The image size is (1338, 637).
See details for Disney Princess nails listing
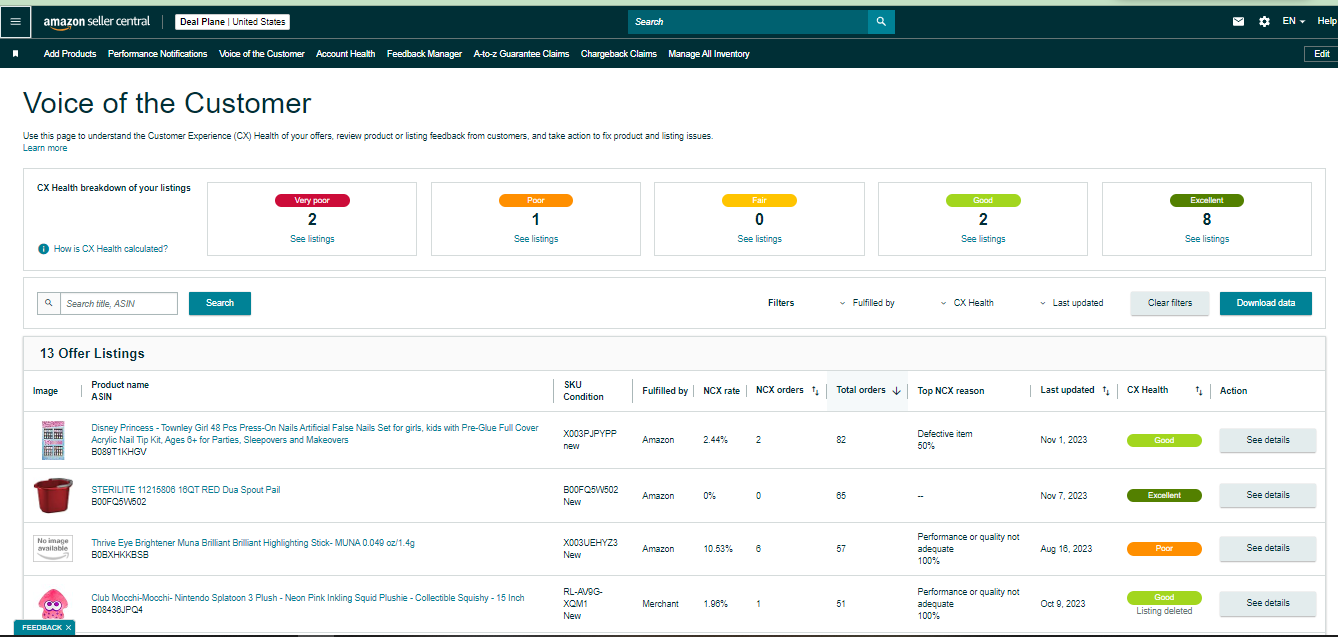[x=1268, y=440]
